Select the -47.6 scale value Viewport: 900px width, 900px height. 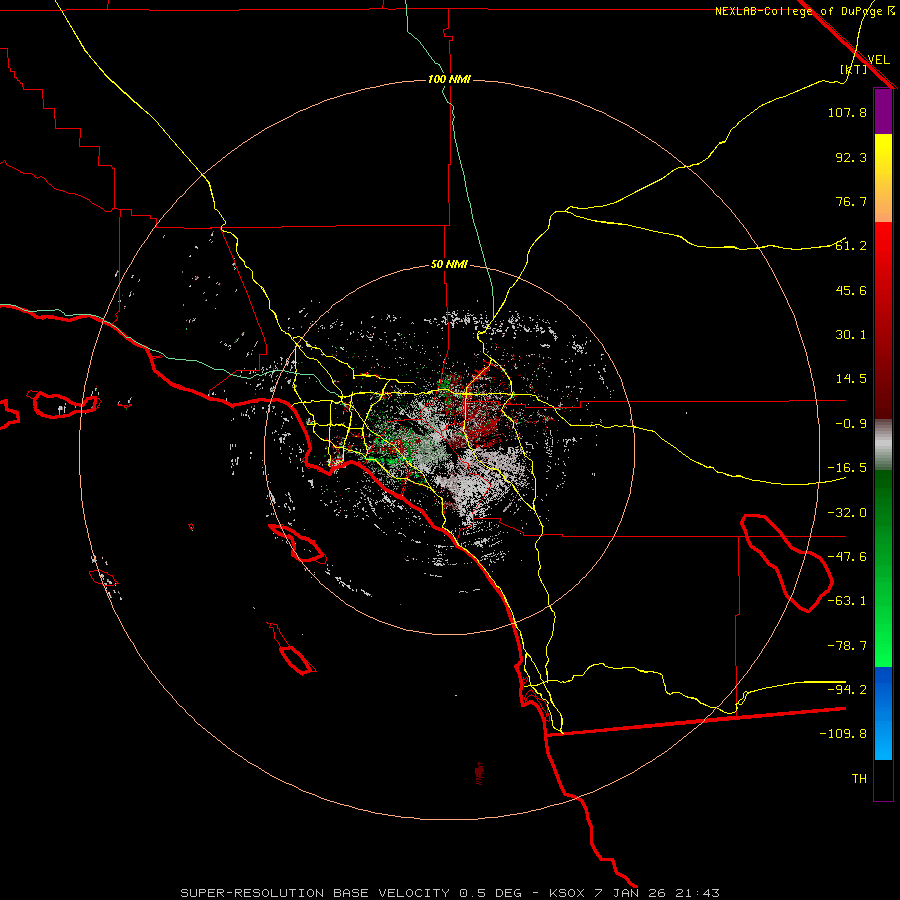click(x=847, y=557)
